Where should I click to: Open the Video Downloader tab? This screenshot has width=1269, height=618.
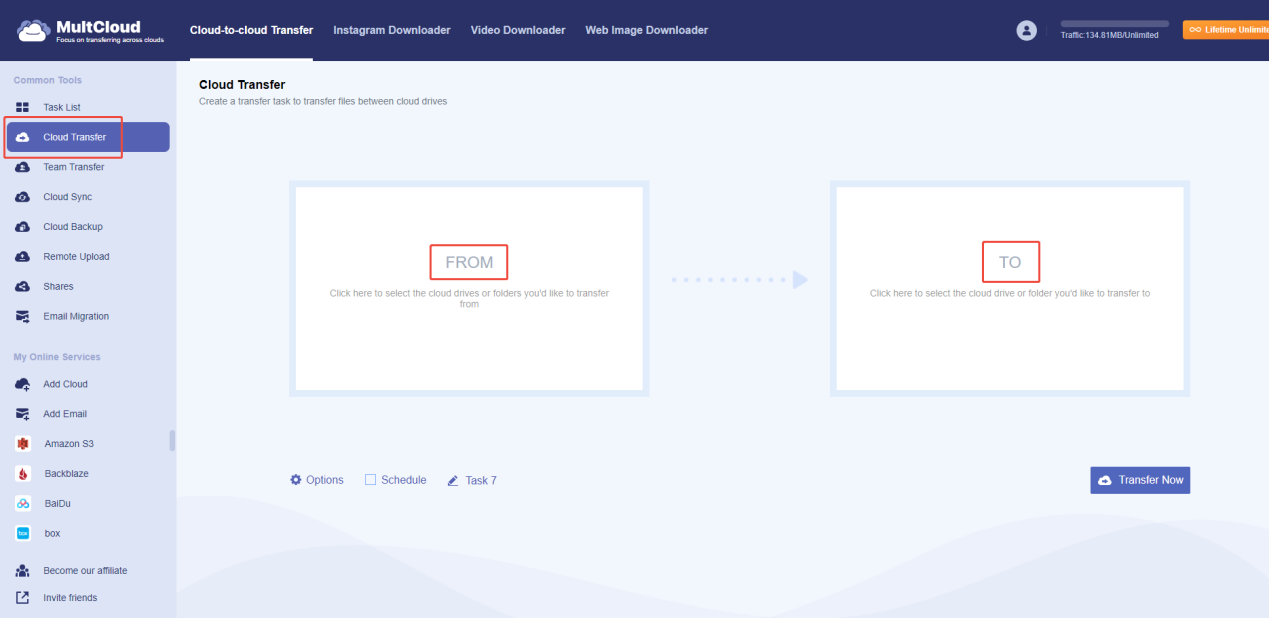pyautogui.click(x=517, y=30)
